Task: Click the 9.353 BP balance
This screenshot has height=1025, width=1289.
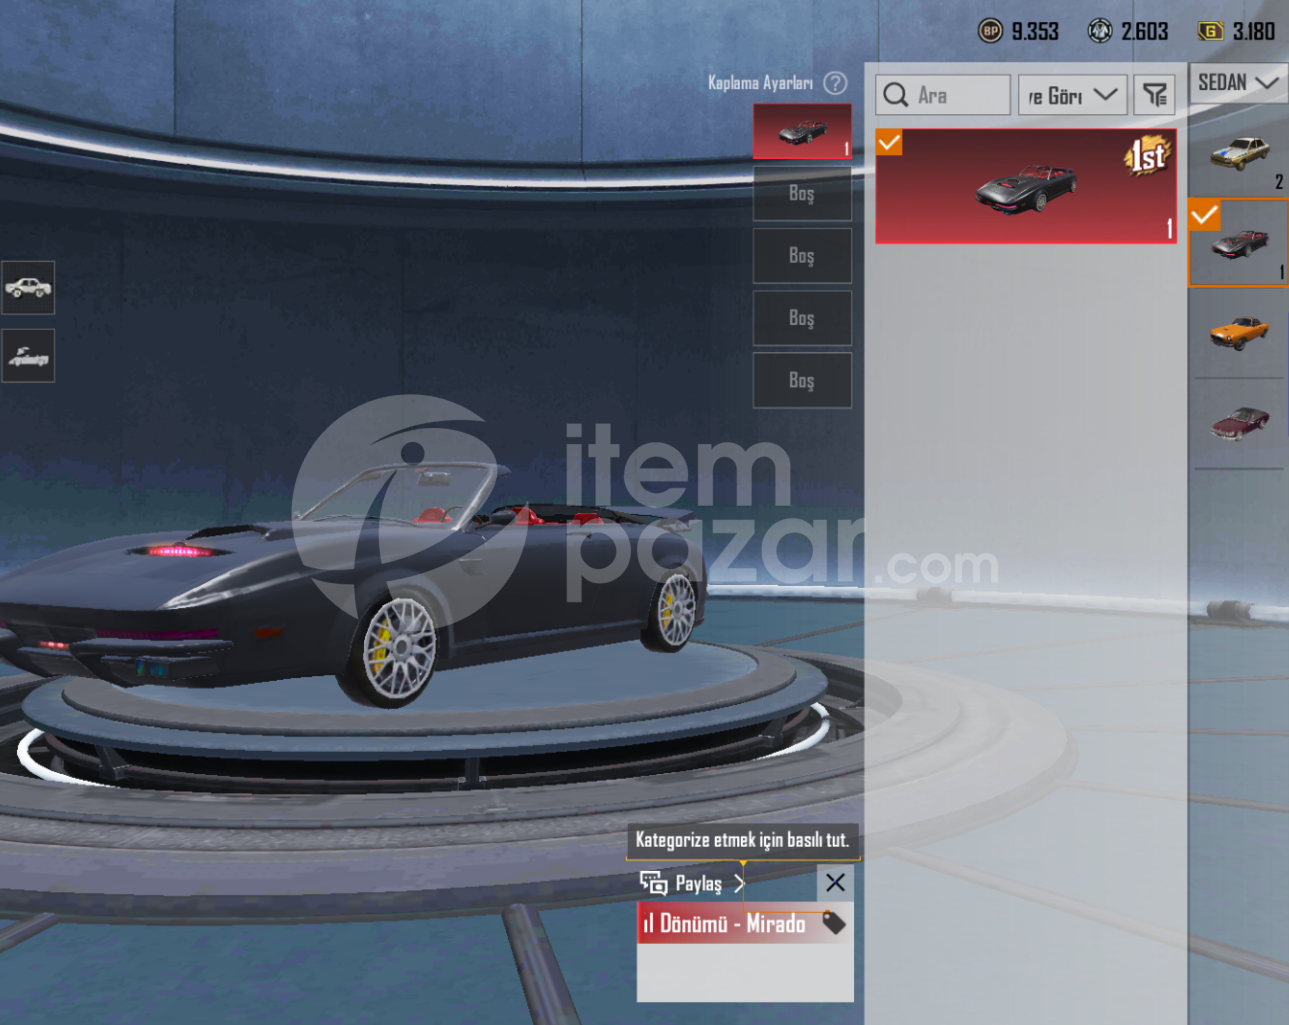Action: tap(1035, 31)
